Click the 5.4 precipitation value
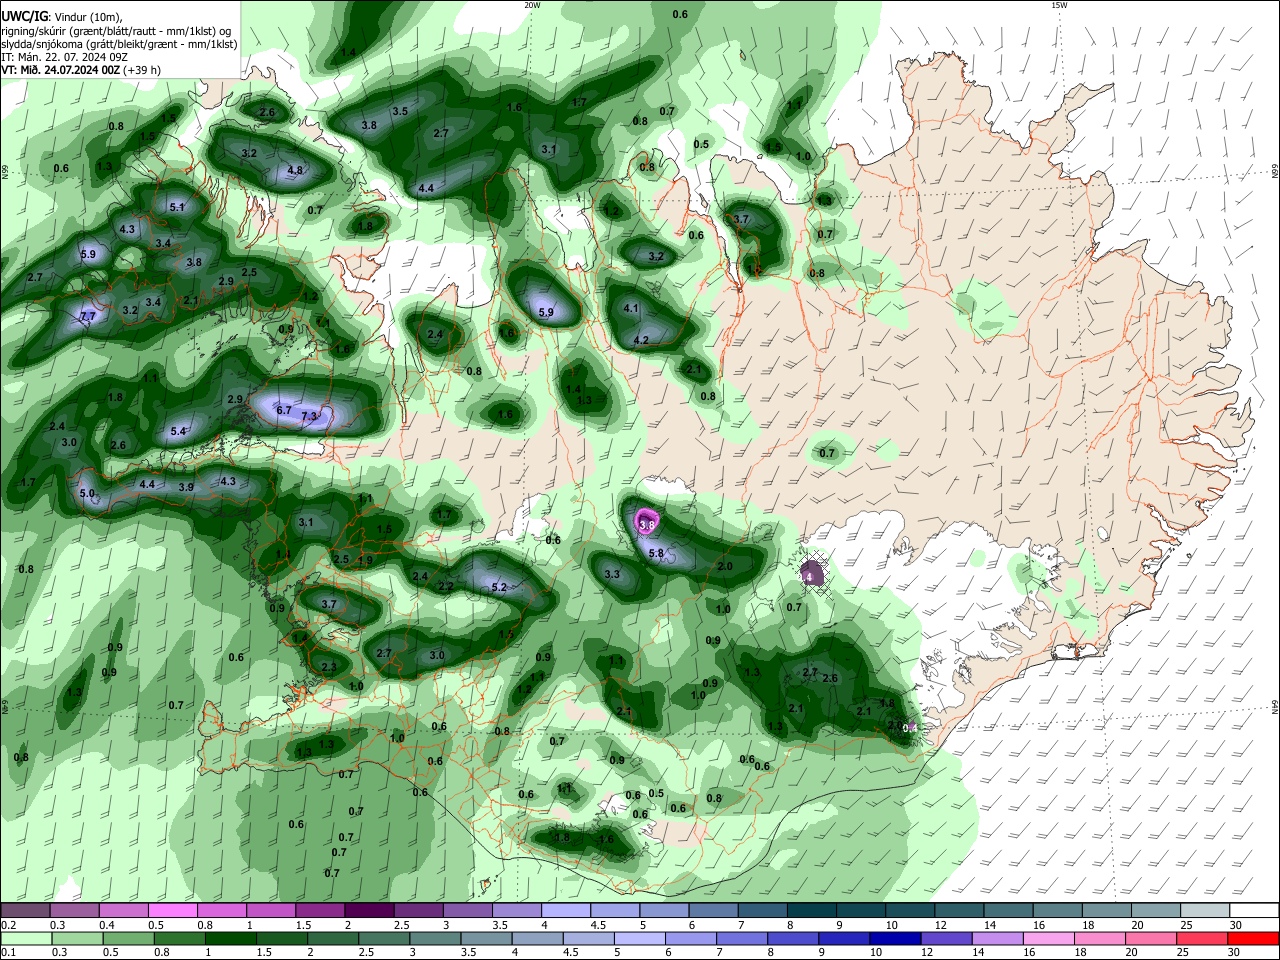The width and height of the screenshot is (1280, 960). 178,431
